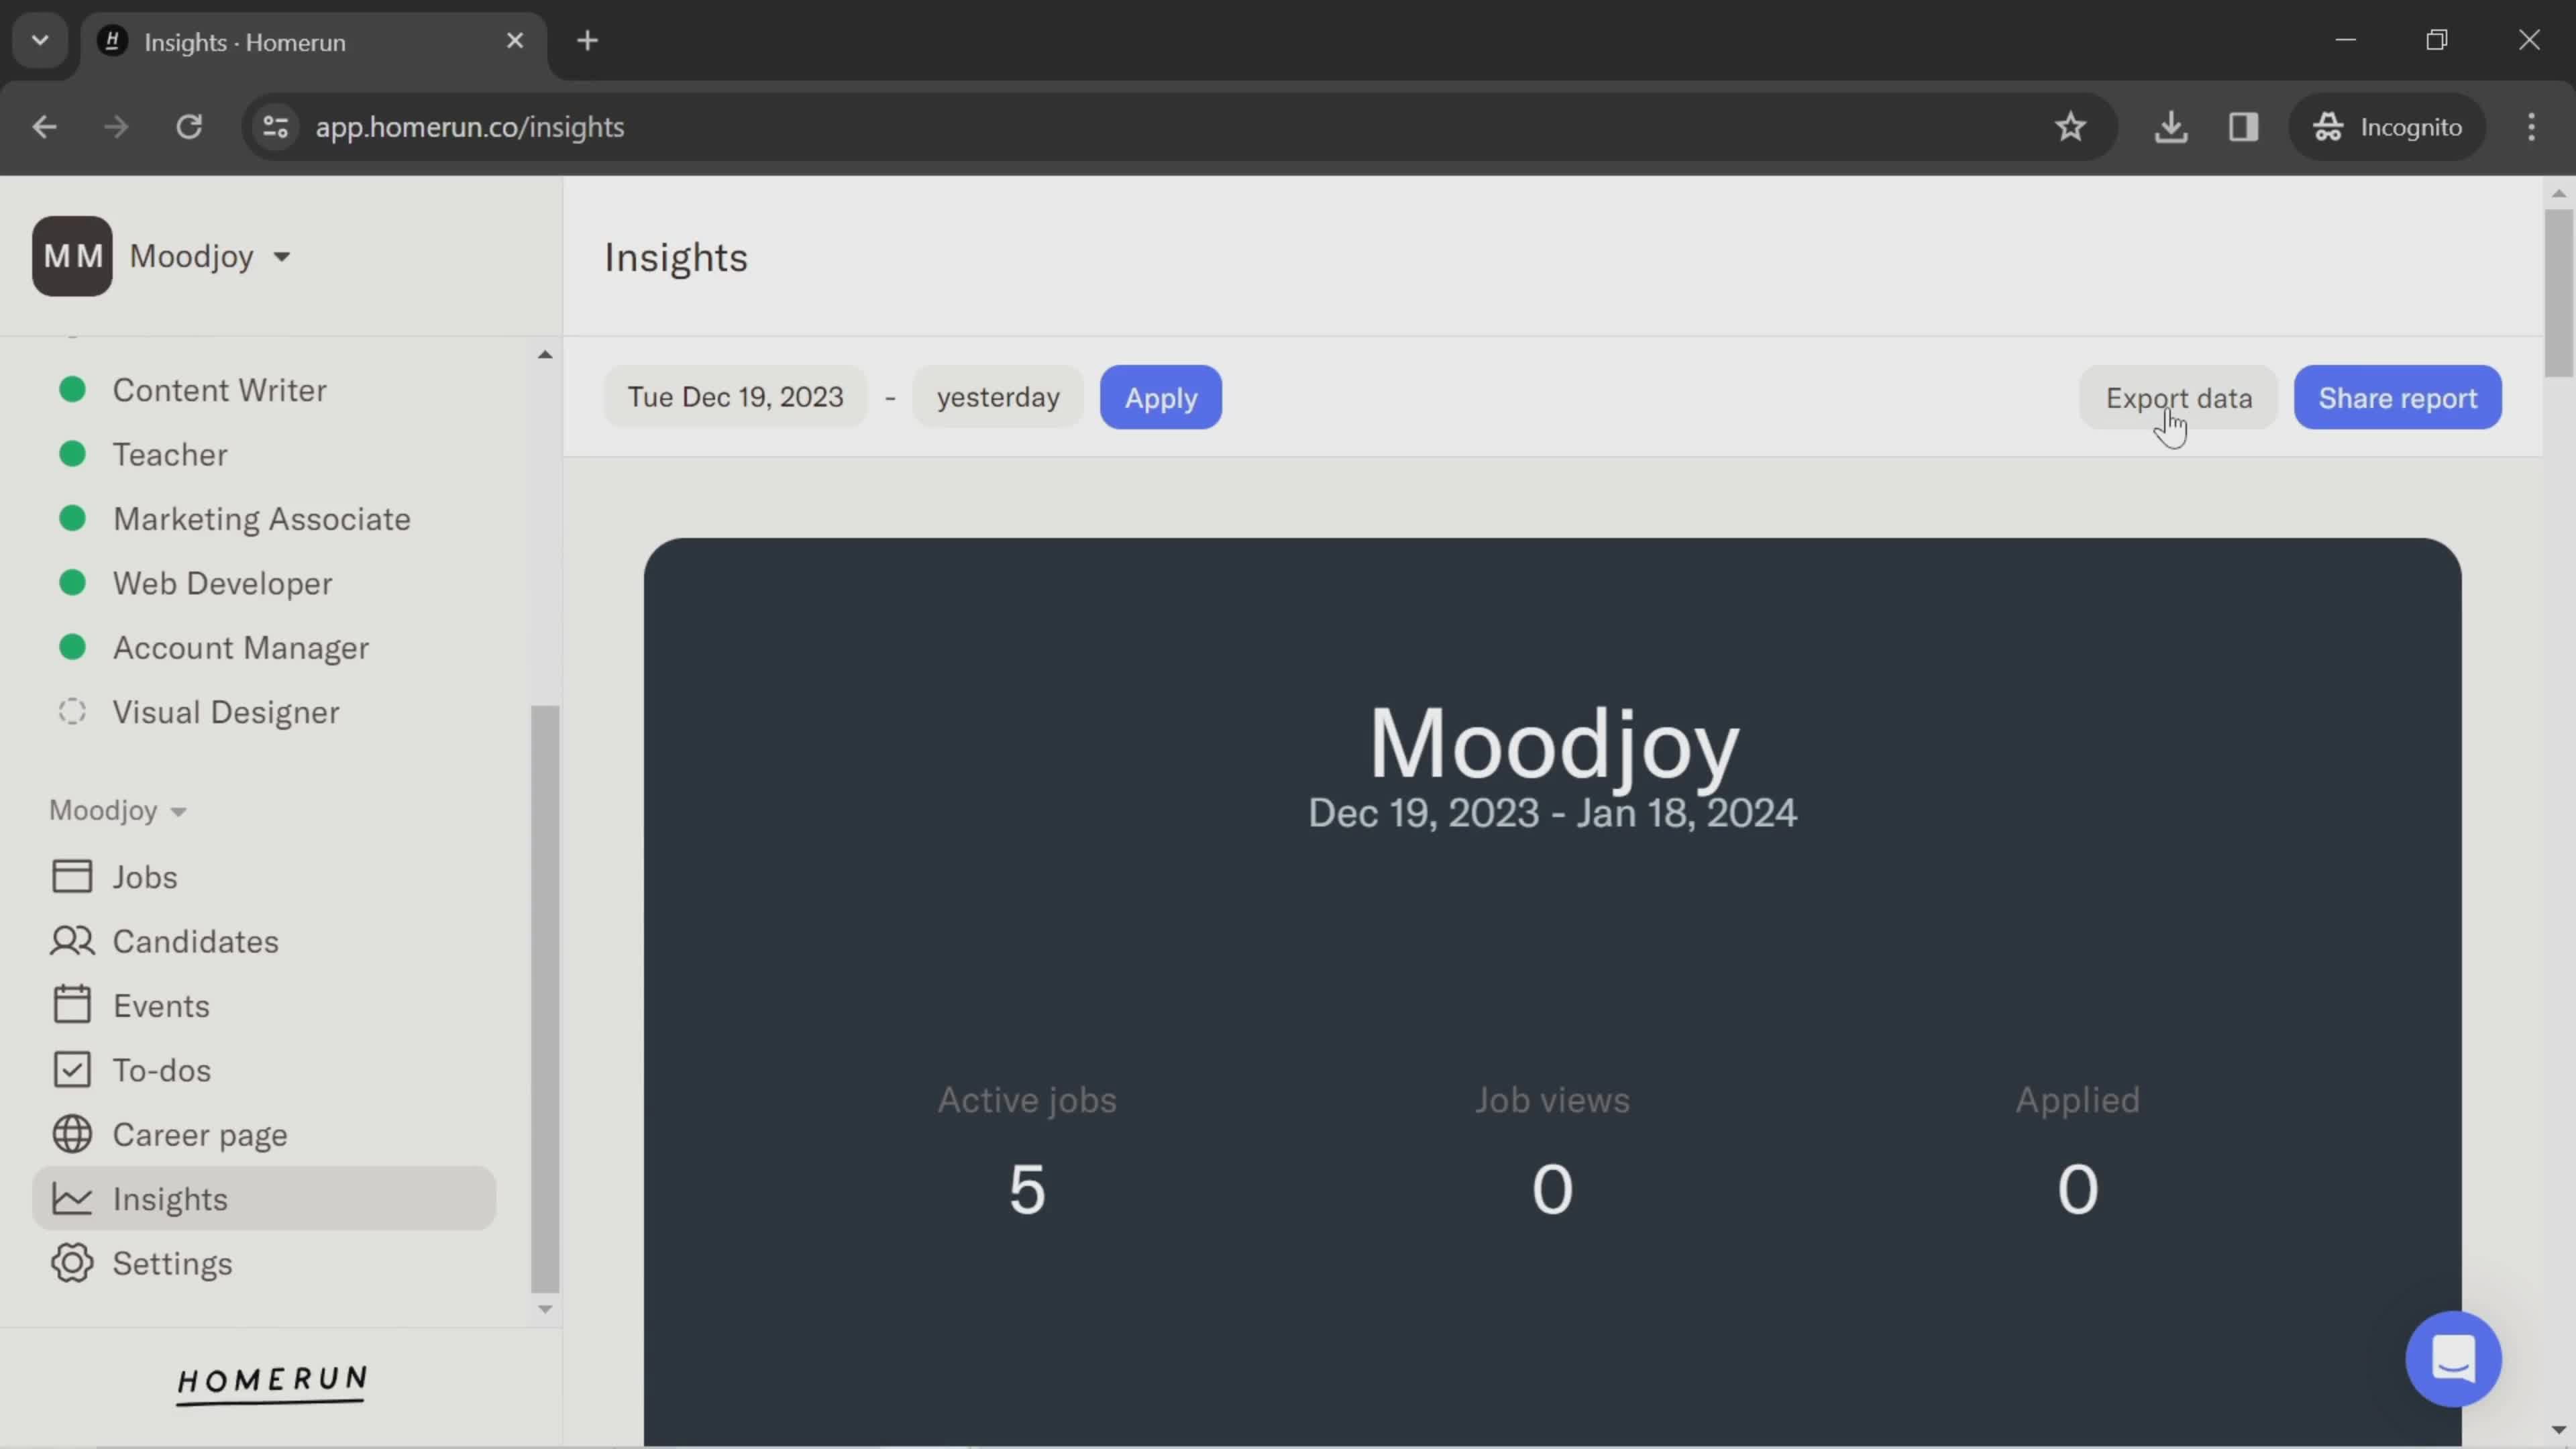Open the Career page section
Viewport: 2576px width, 1449px height.
coord(200,1134)
